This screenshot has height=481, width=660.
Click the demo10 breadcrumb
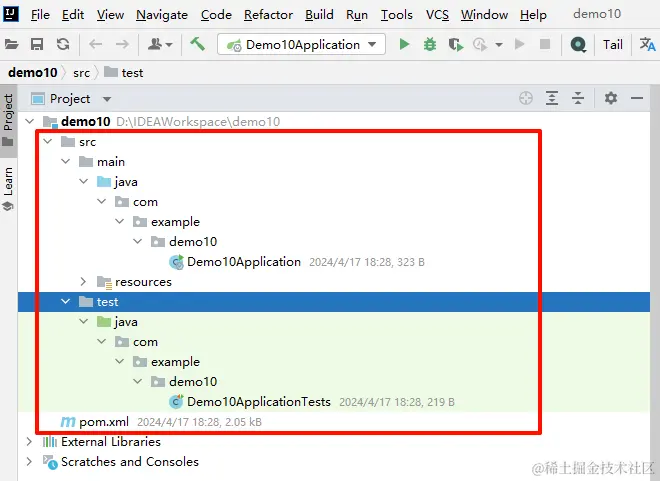pos(32,73)
